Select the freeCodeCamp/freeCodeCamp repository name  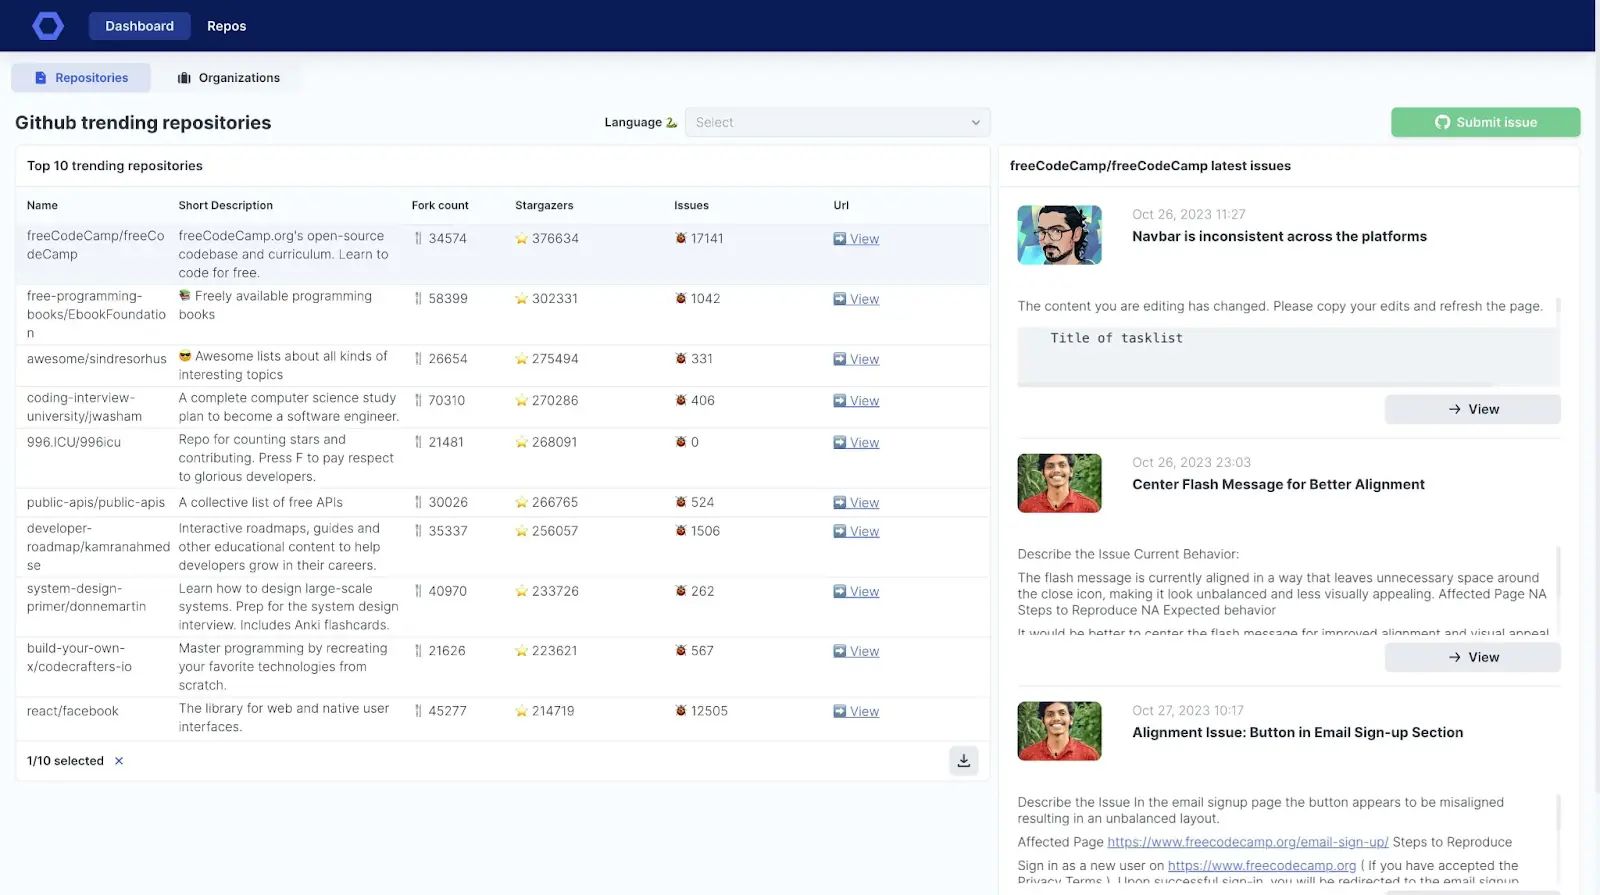click(96, 245)
